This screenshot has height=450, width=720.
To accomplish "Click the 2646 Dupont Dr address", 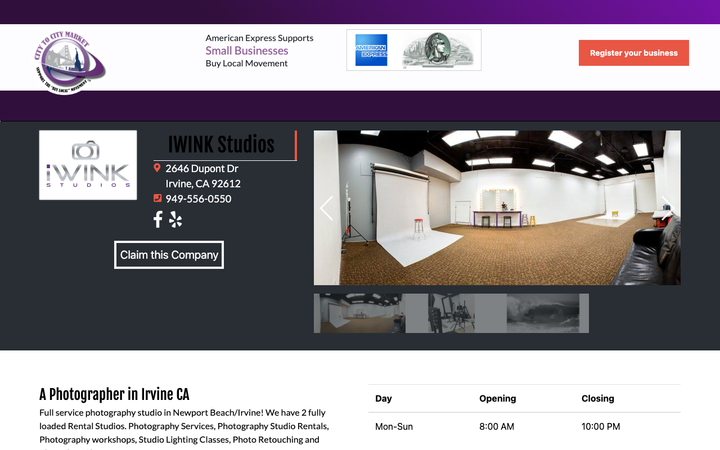I will (202, 169).
